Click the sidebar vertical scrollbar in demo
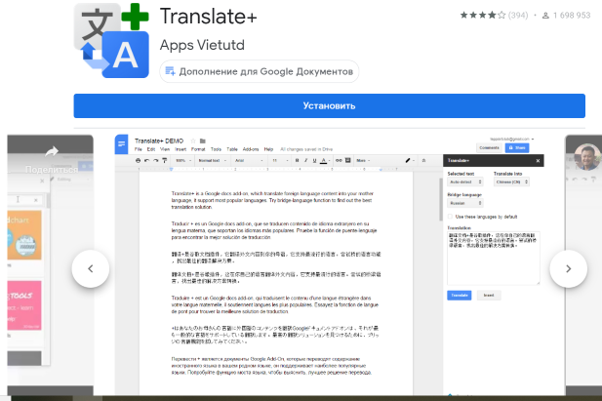The height and width of the screenshot is (401, 602). coord(441,200)
